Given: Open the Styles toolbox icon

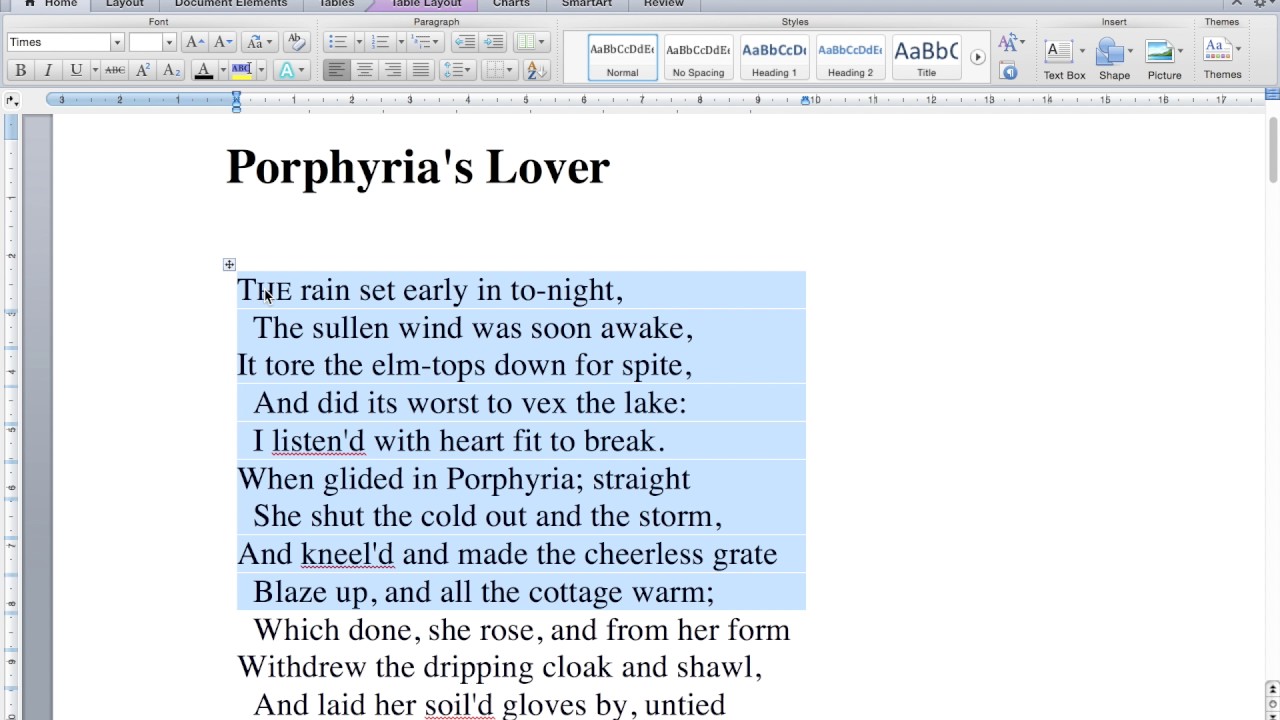Looking at the screenshot, I should [x=1009, y=72].
